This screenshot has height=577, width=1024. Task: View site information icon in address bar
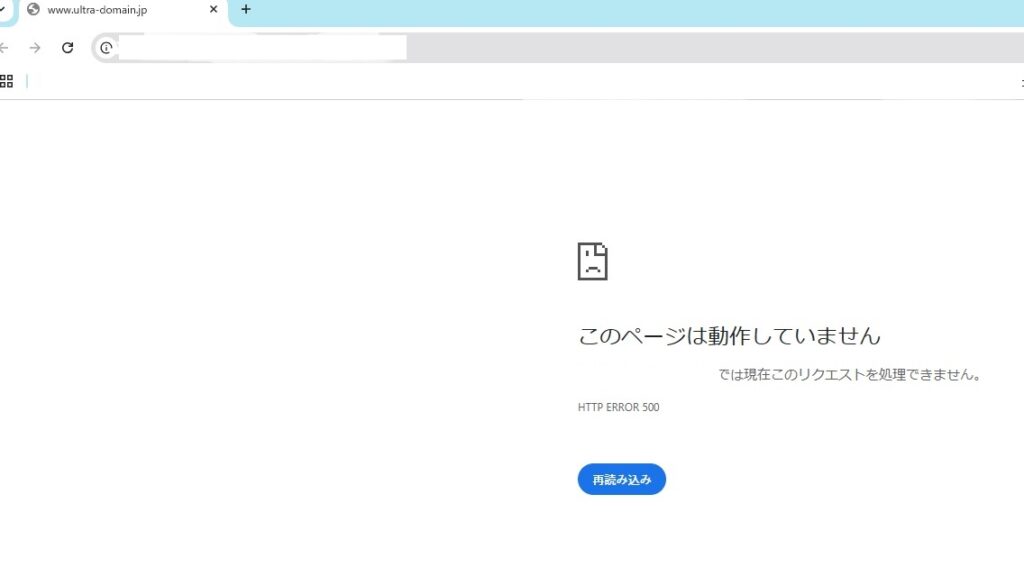(106, 48)
